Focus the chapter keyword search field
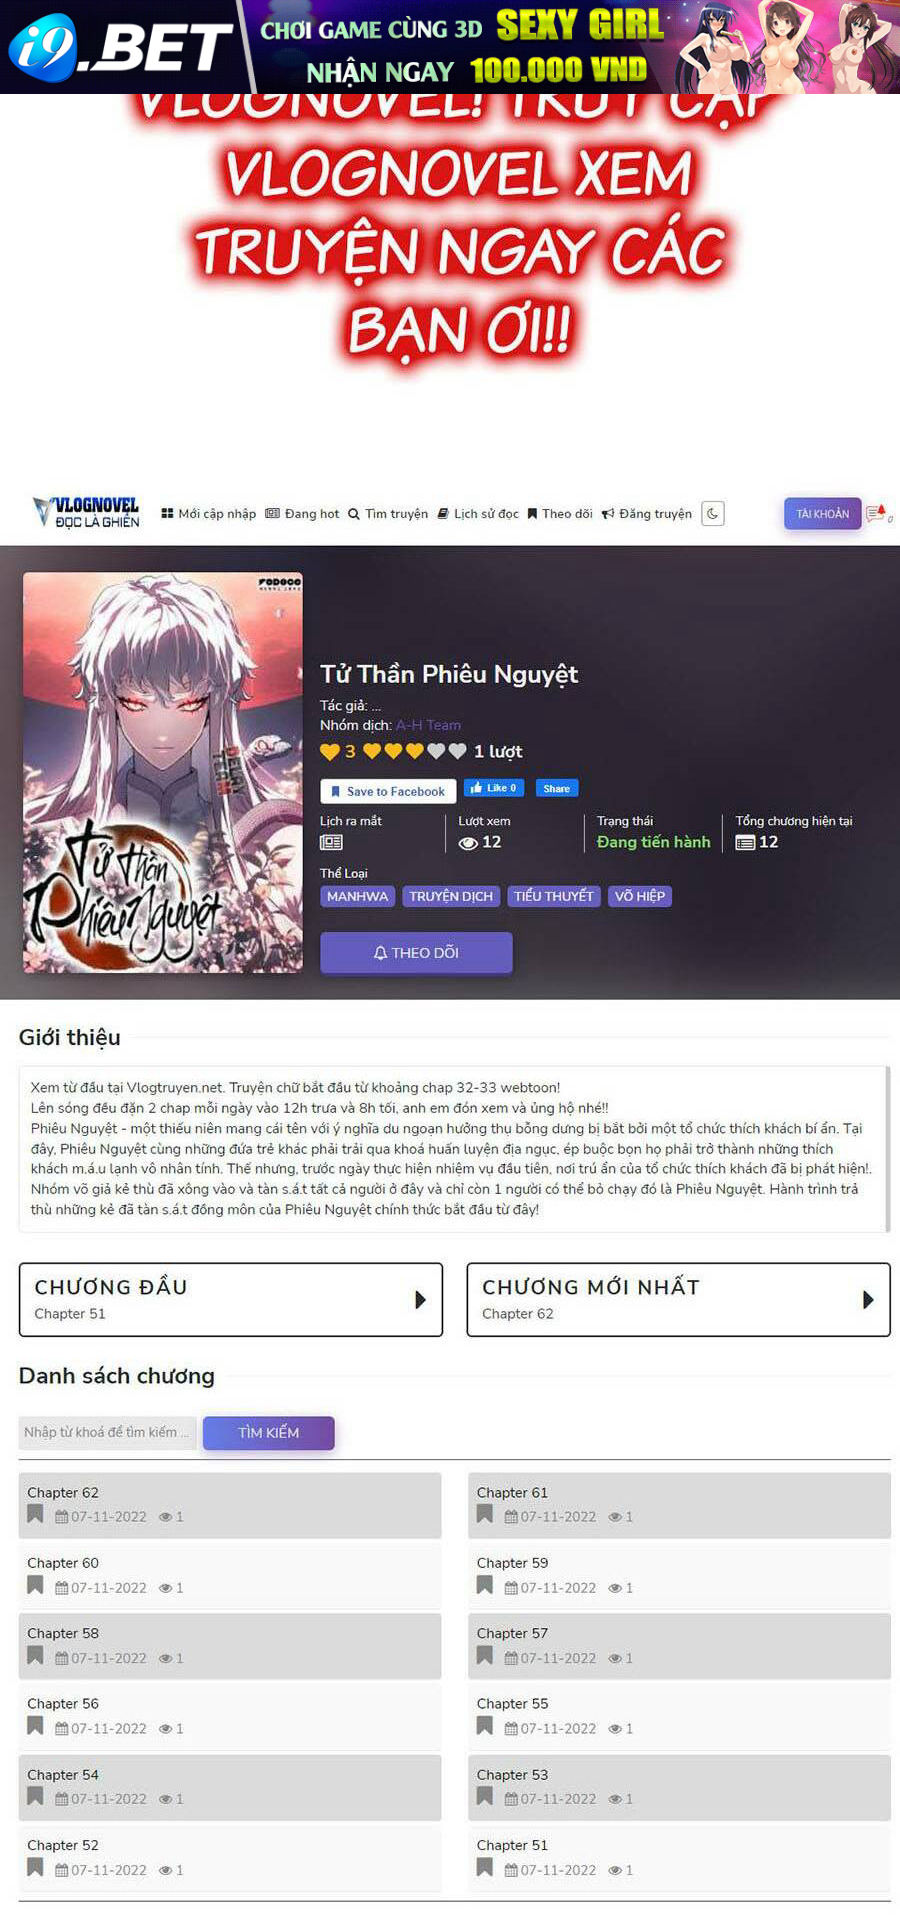This screenshot has width=900, height=1915. point(108,1432)
